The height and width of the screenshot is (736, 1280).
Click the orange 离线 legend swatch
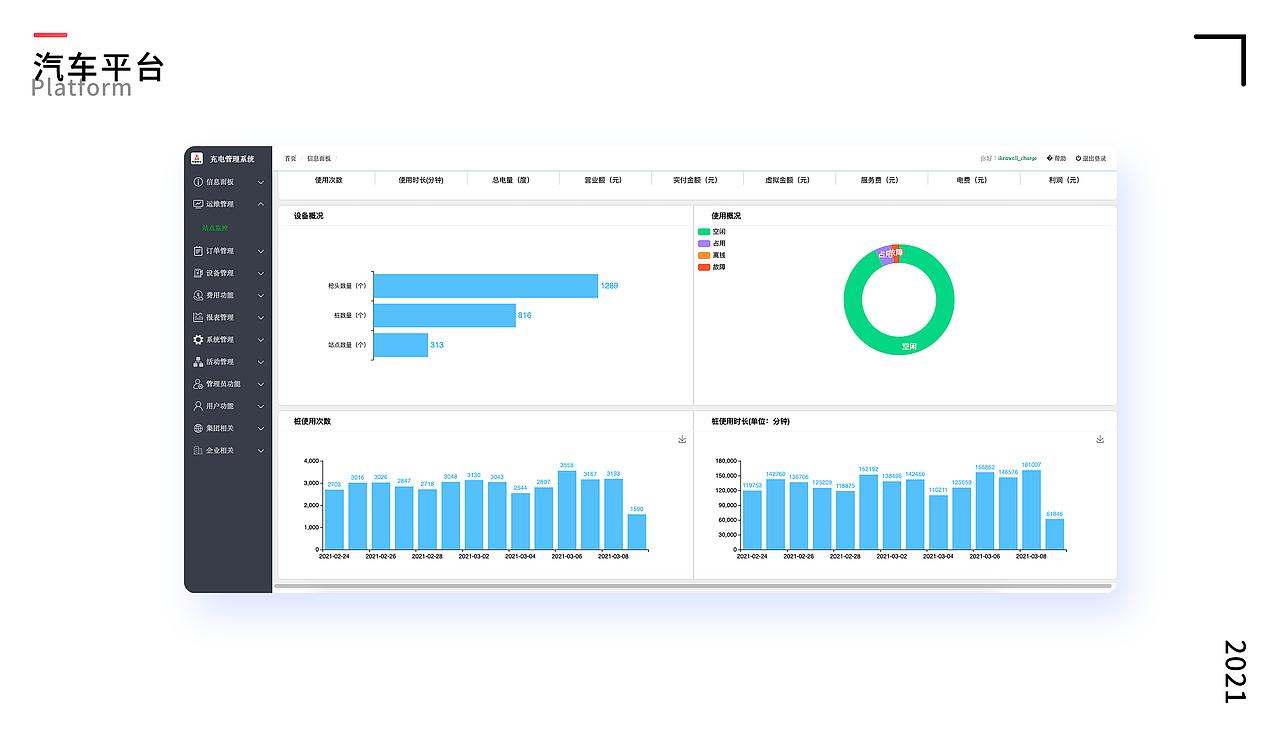point(704,255)
